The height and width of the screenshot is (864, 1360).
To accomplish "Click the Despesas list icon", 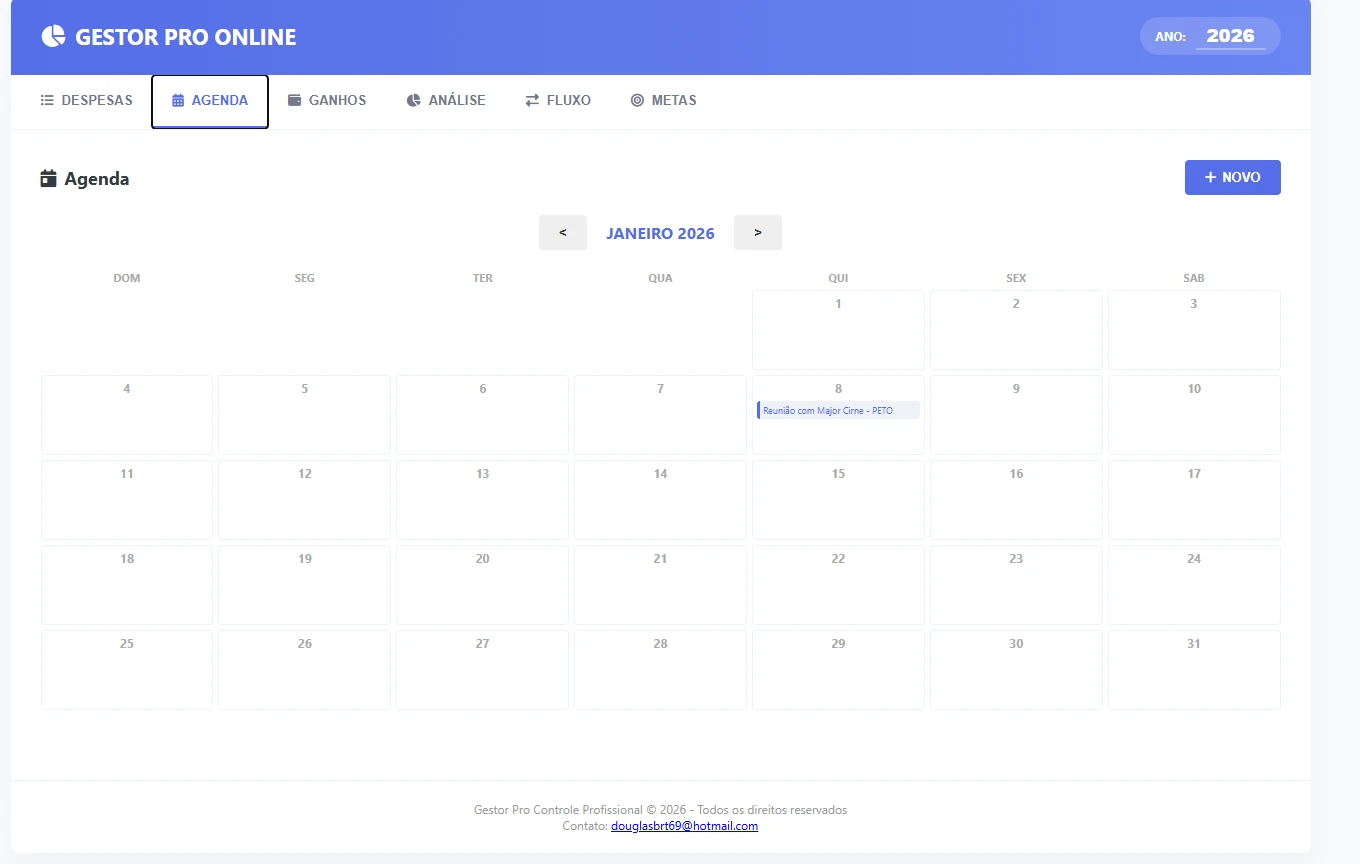I will click(47, 100).
